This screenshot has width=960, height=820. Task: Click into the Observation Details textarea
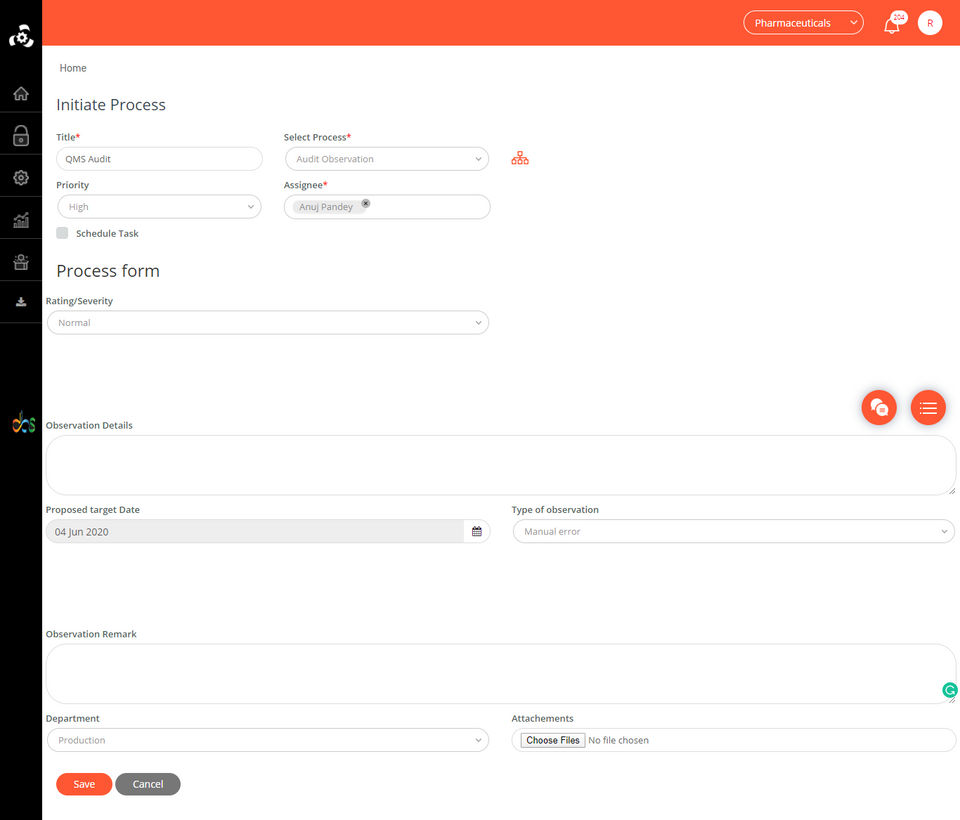click(x=500, y=465)
